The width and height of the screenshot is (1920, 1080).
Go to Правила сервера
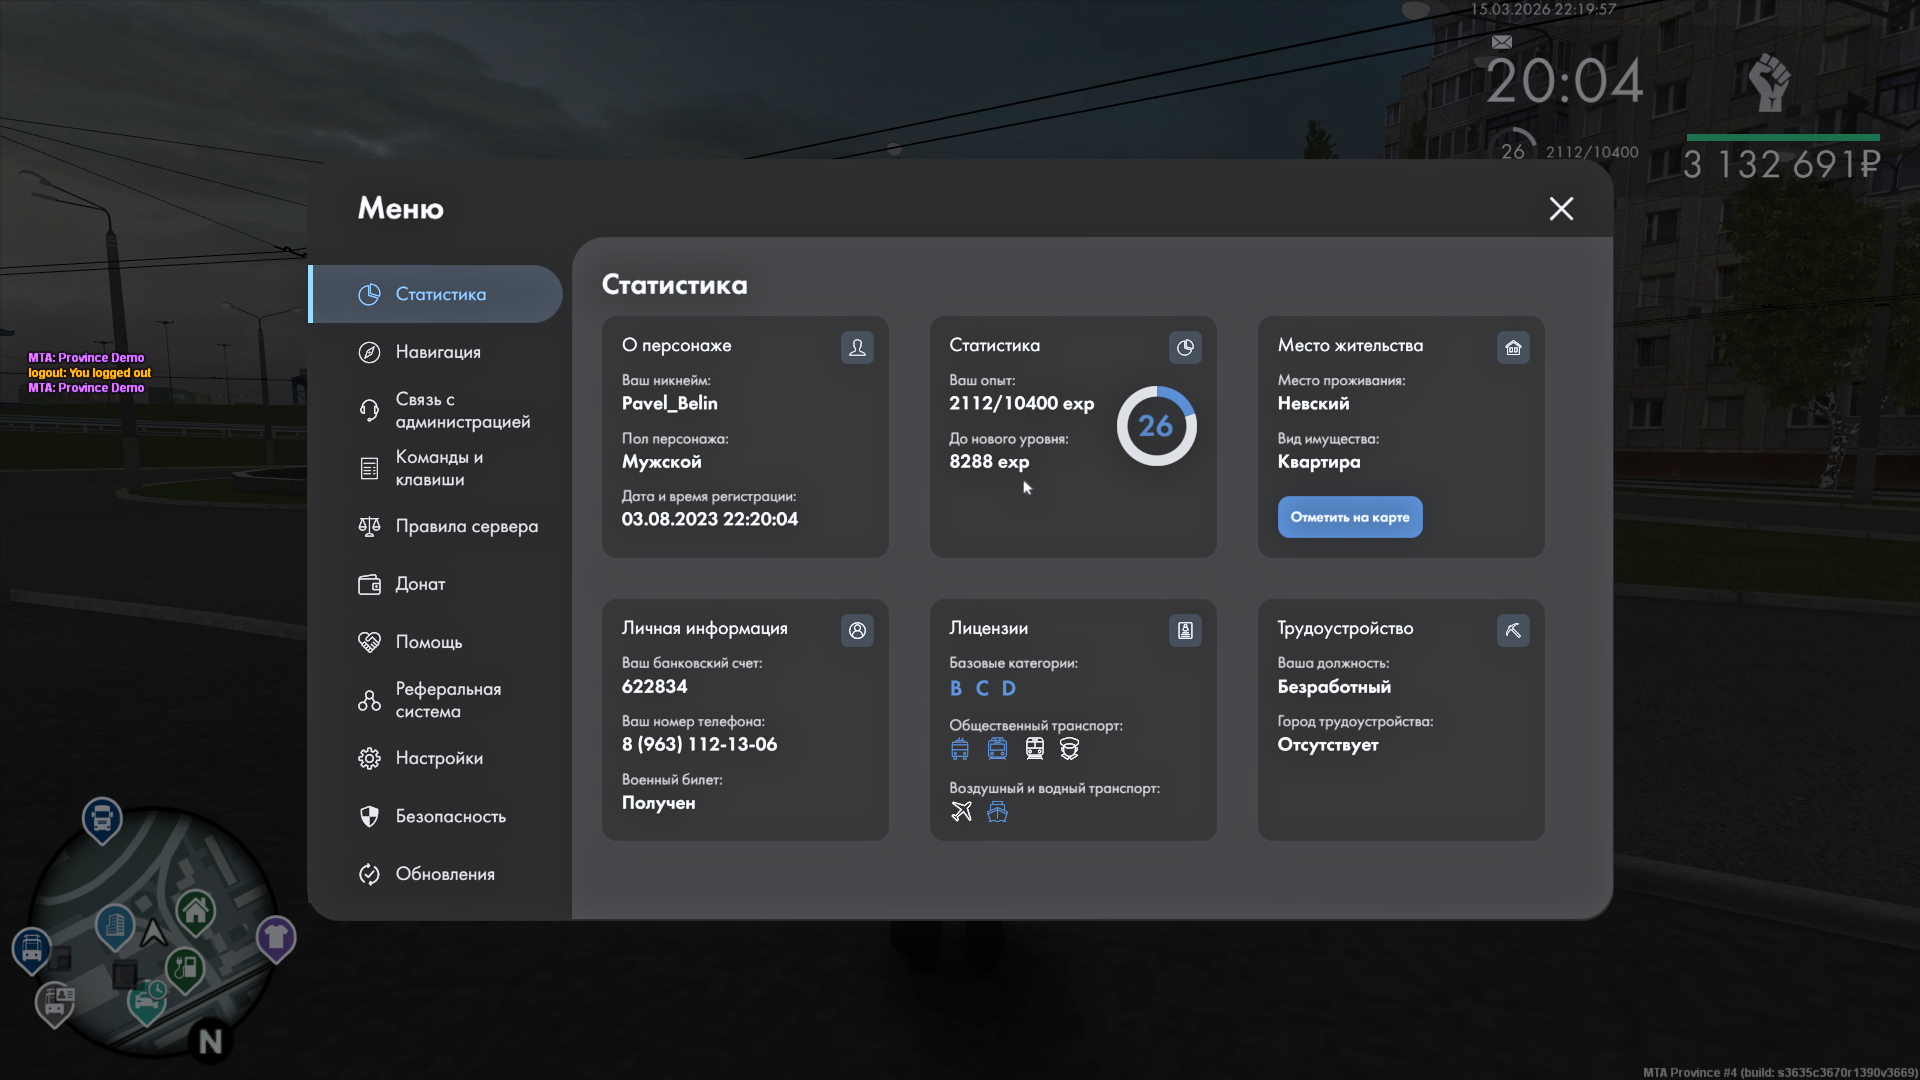(466, 526)
